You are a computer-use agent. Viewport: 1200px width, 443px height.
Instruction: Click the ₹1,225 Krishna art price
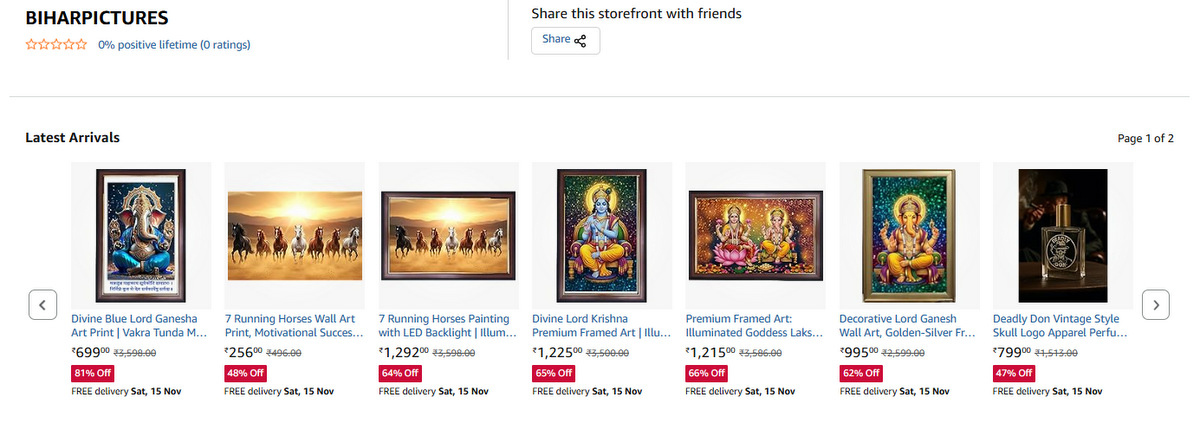pyautogui.click(x=557, y=352)
